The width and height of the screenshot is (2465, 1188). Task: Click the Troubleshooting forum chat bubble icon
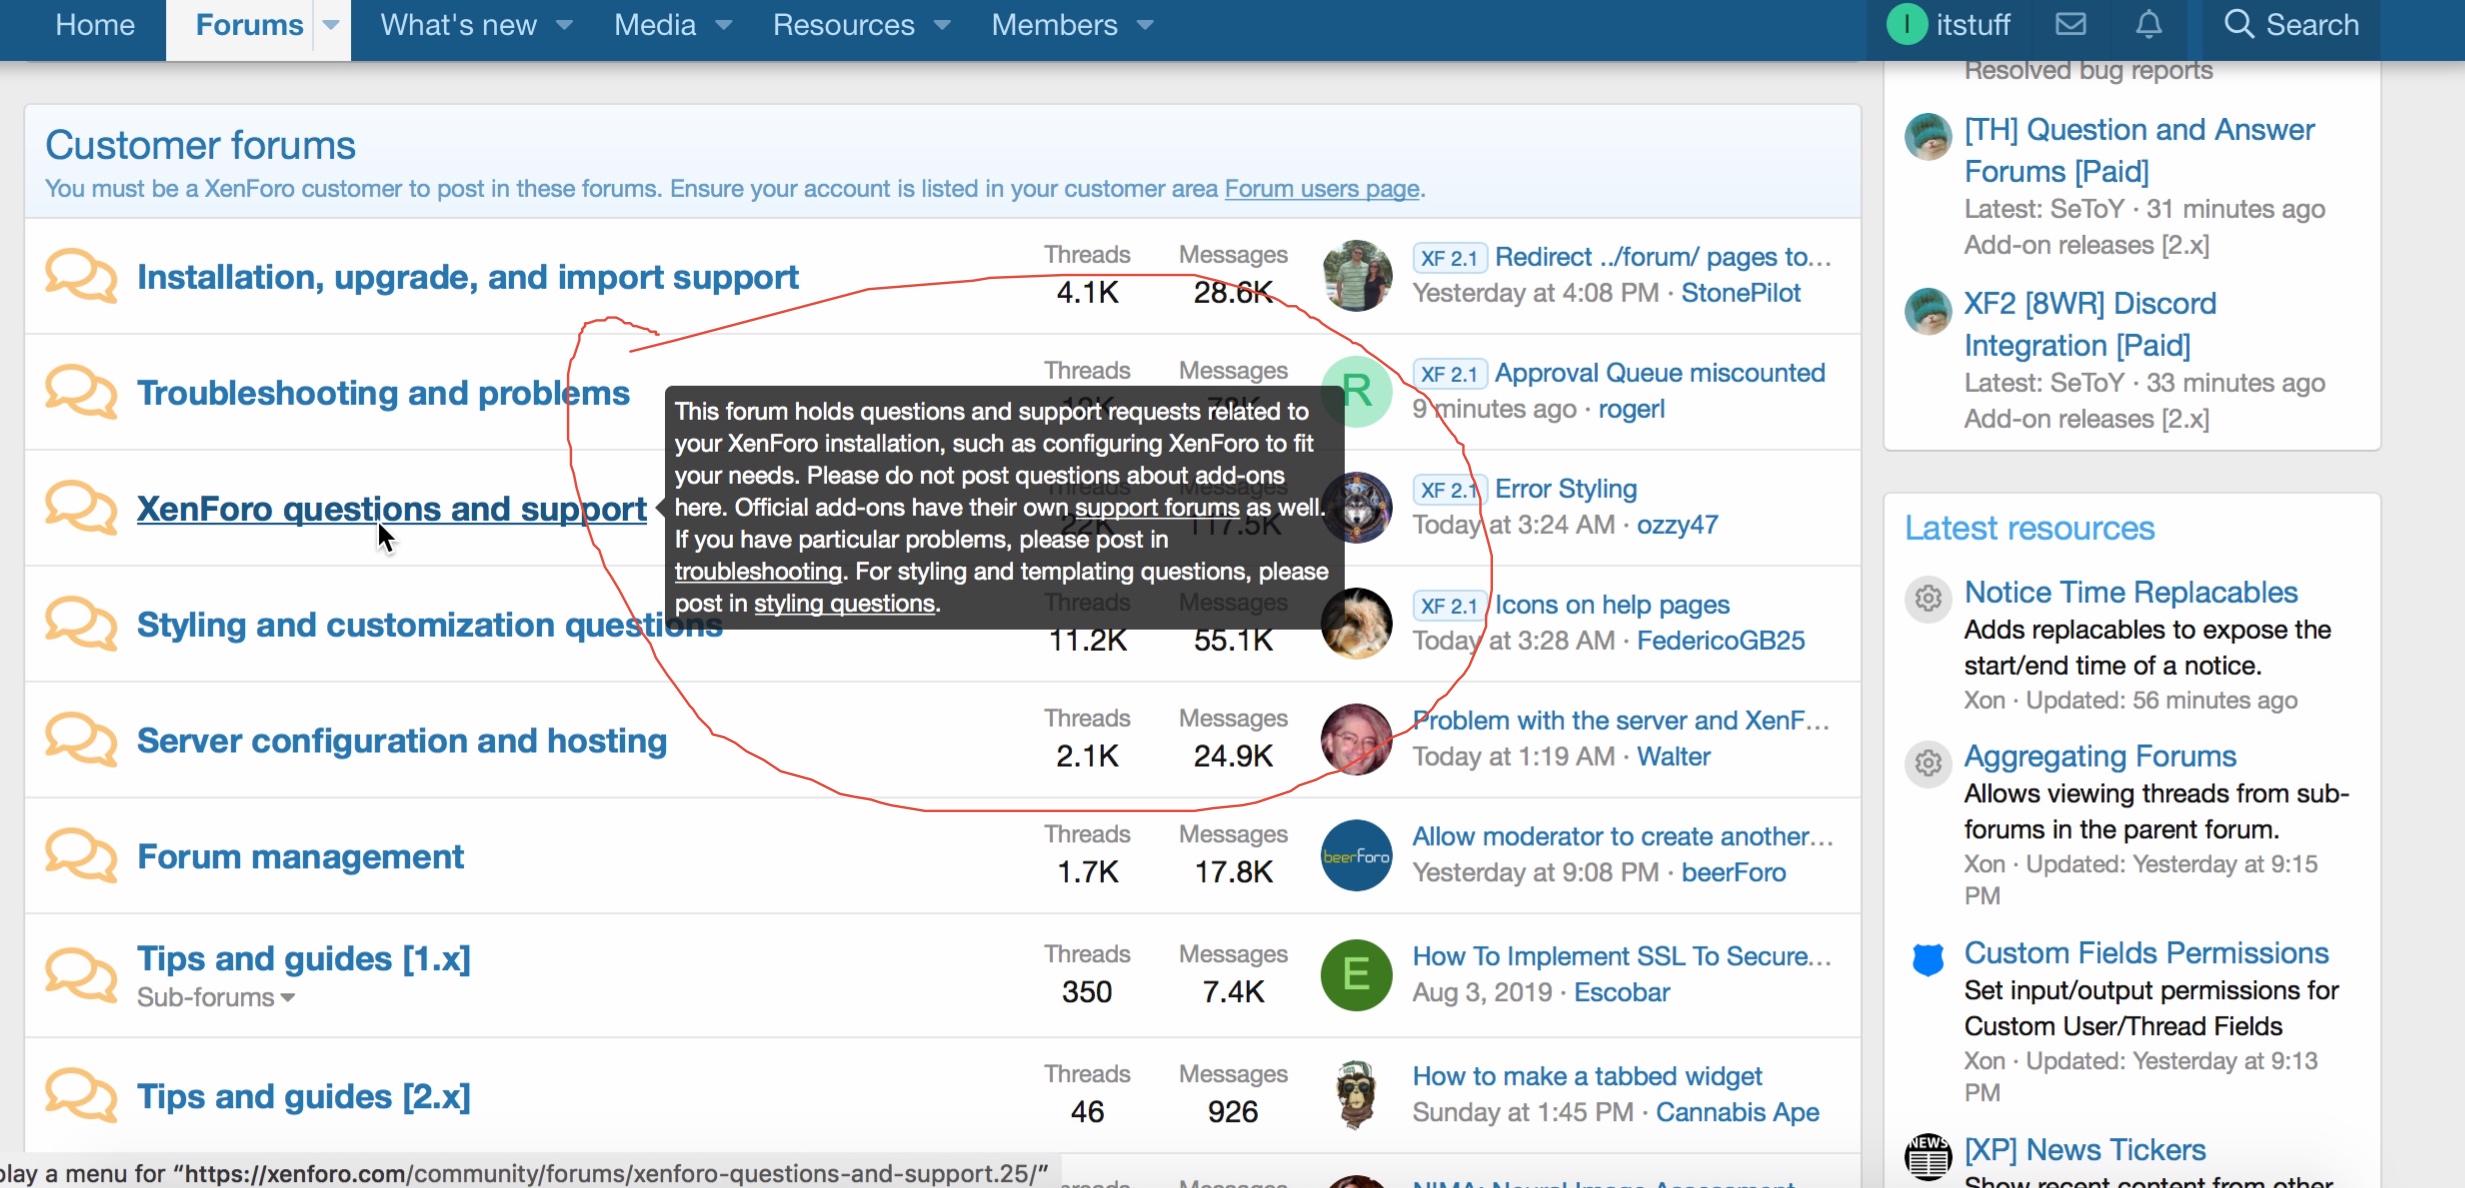click(x=81, y=392)
